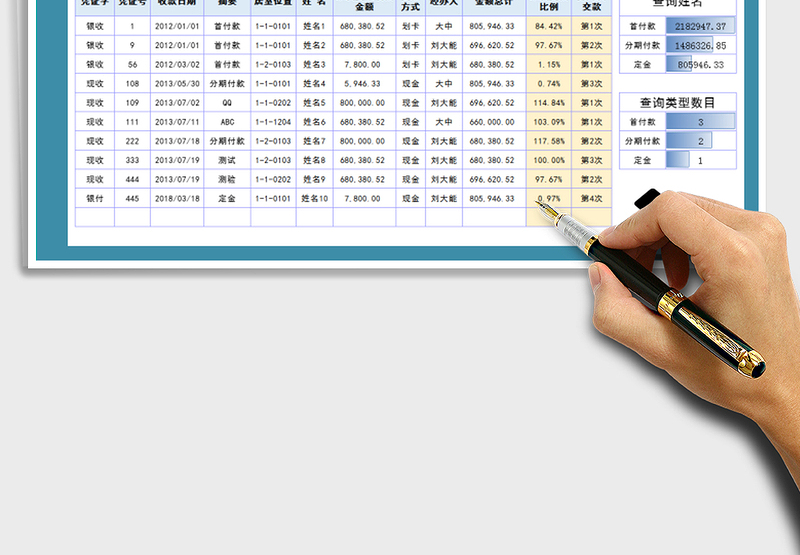Image resolution: width=800 pixels, height=555 pixels.
Task: Click the date cell 2018/03/18
Action: pyautogui.click(x=177, y=198)
